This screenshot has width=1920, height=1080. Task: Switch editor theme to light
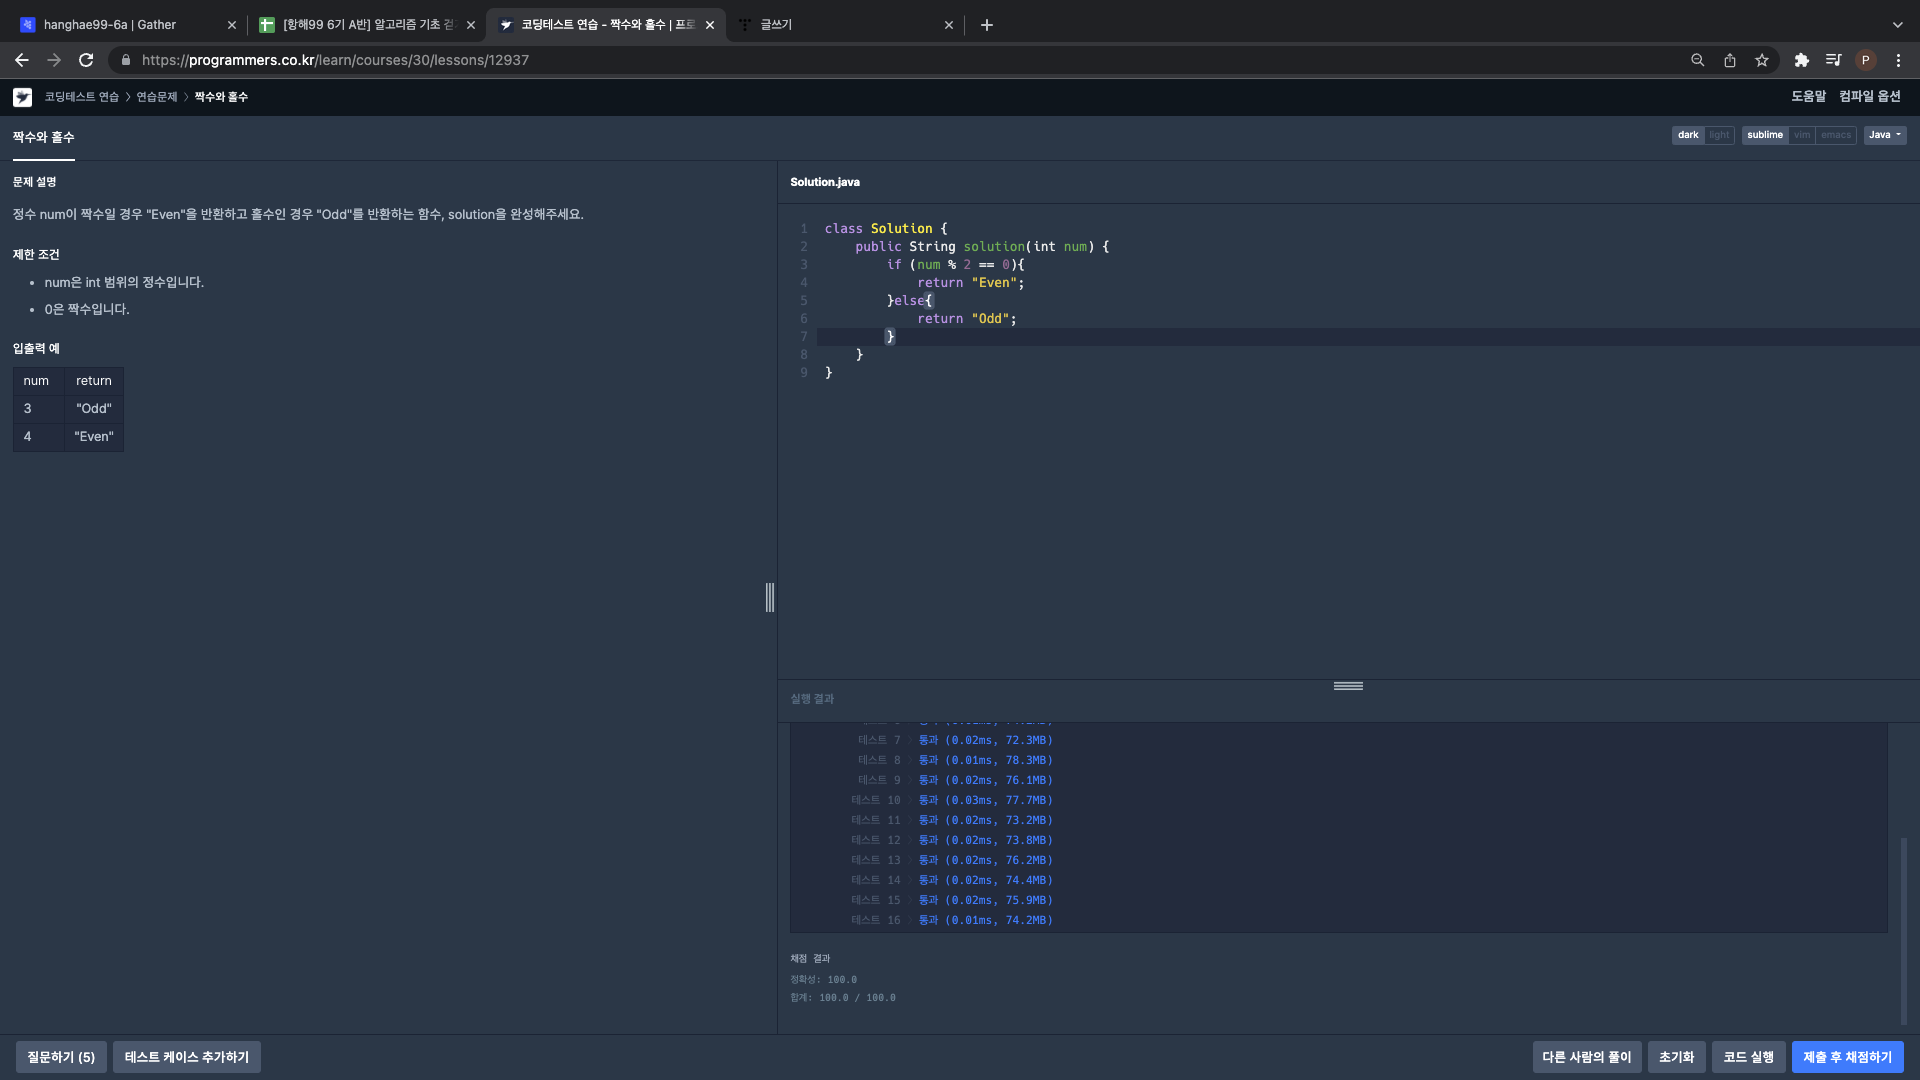[x=1719, y=135]
